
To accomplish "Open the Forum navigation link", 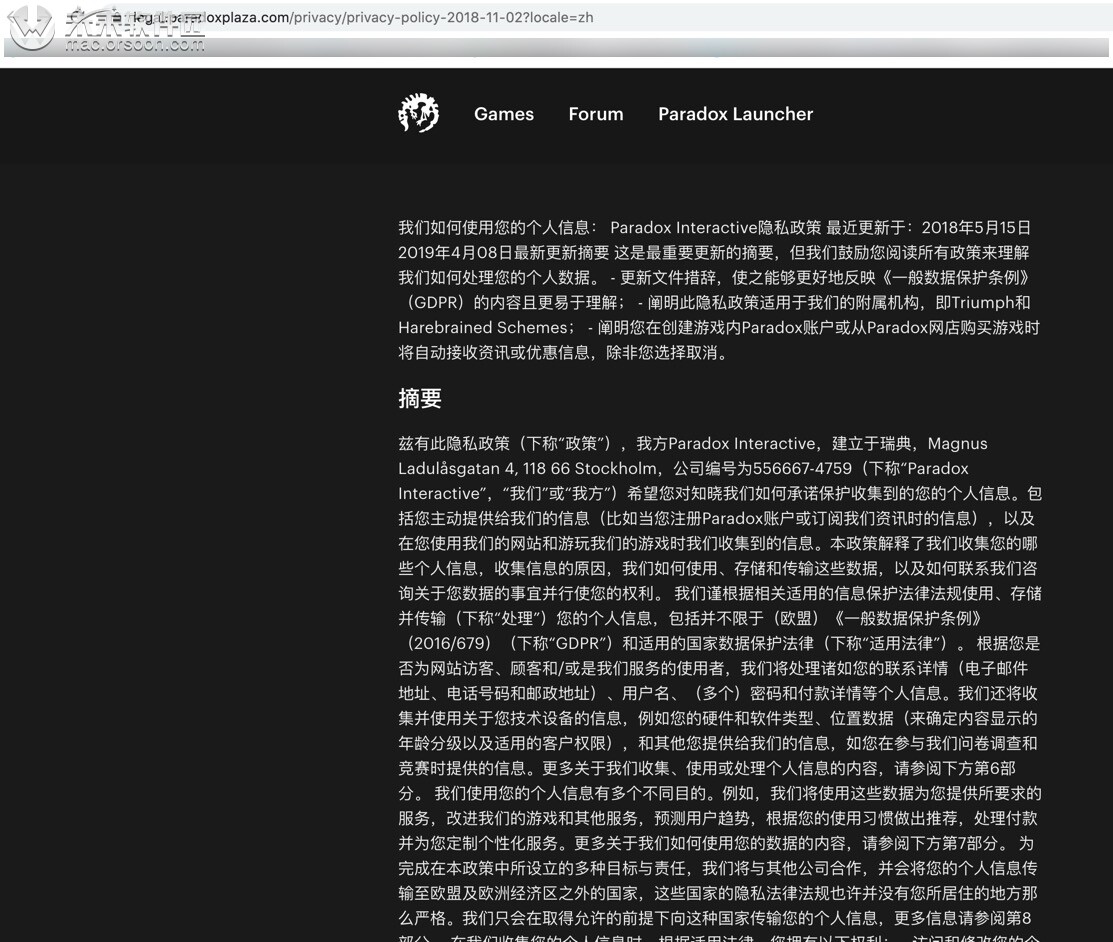I will (x=596, y=114).
